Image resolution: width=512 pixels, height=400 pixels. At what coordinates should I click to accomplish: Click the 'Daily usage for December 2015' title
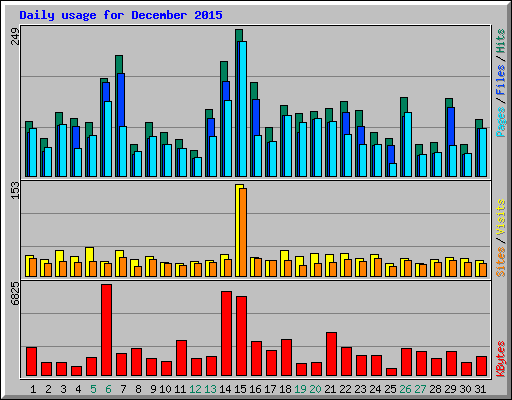121,15
